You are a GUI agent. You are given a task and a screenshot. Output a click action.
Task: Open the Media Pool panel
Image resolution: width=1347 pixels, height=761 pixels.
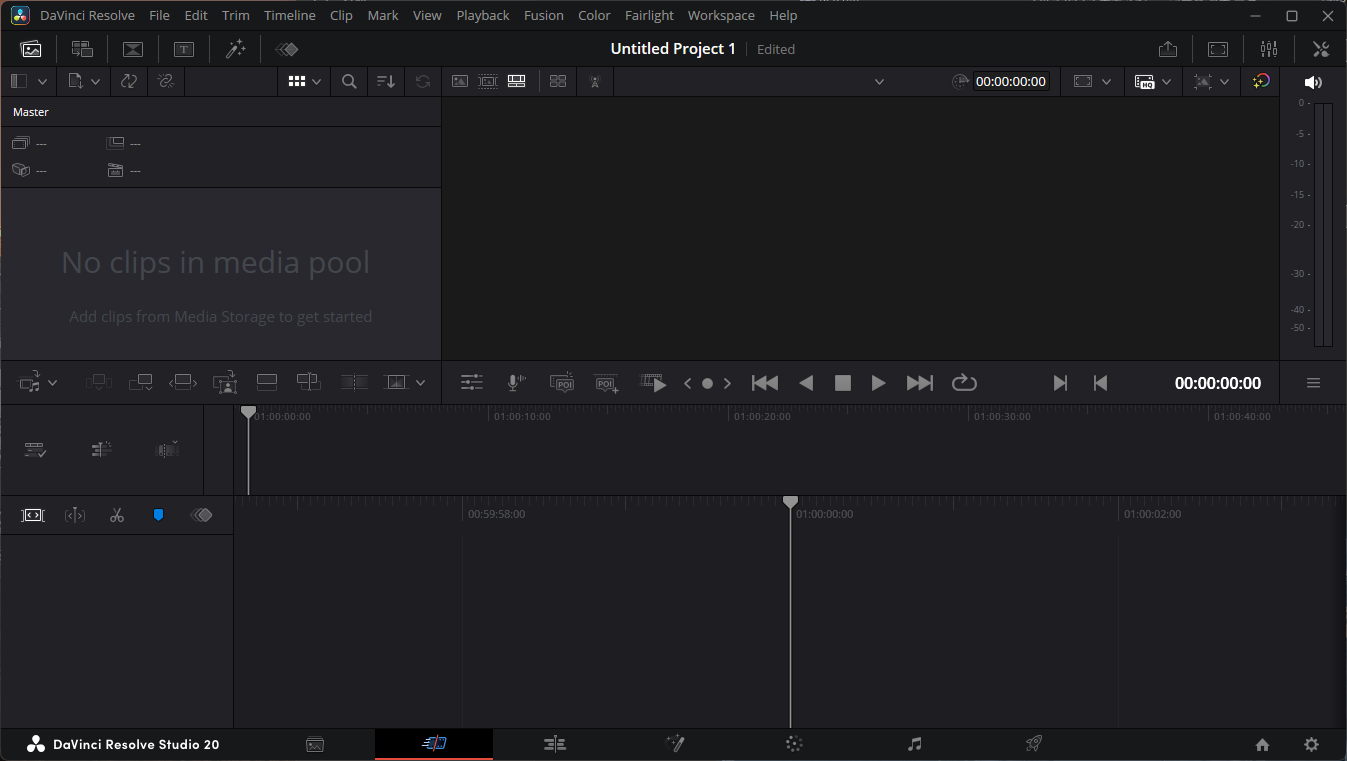31,49
